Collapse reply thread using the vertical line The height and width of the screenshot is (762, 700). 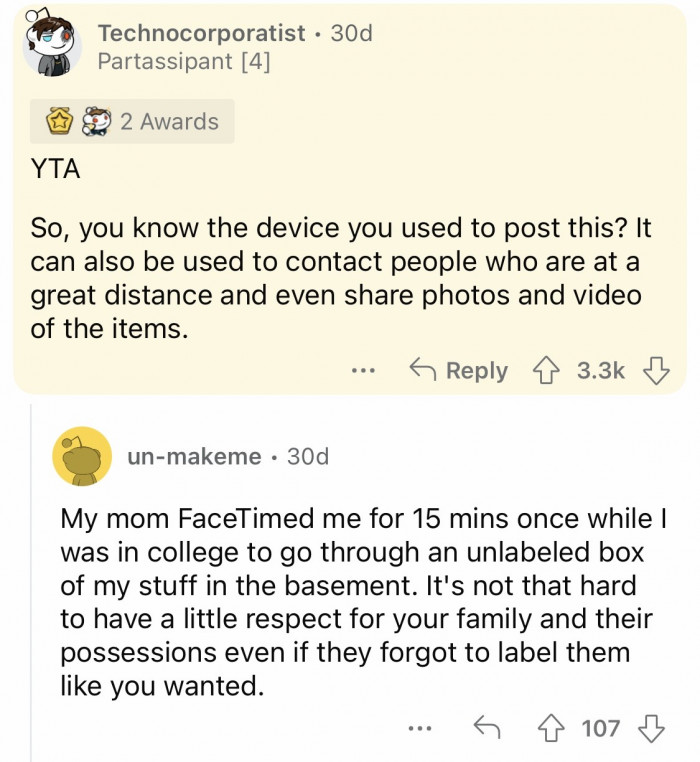point(31,580)
